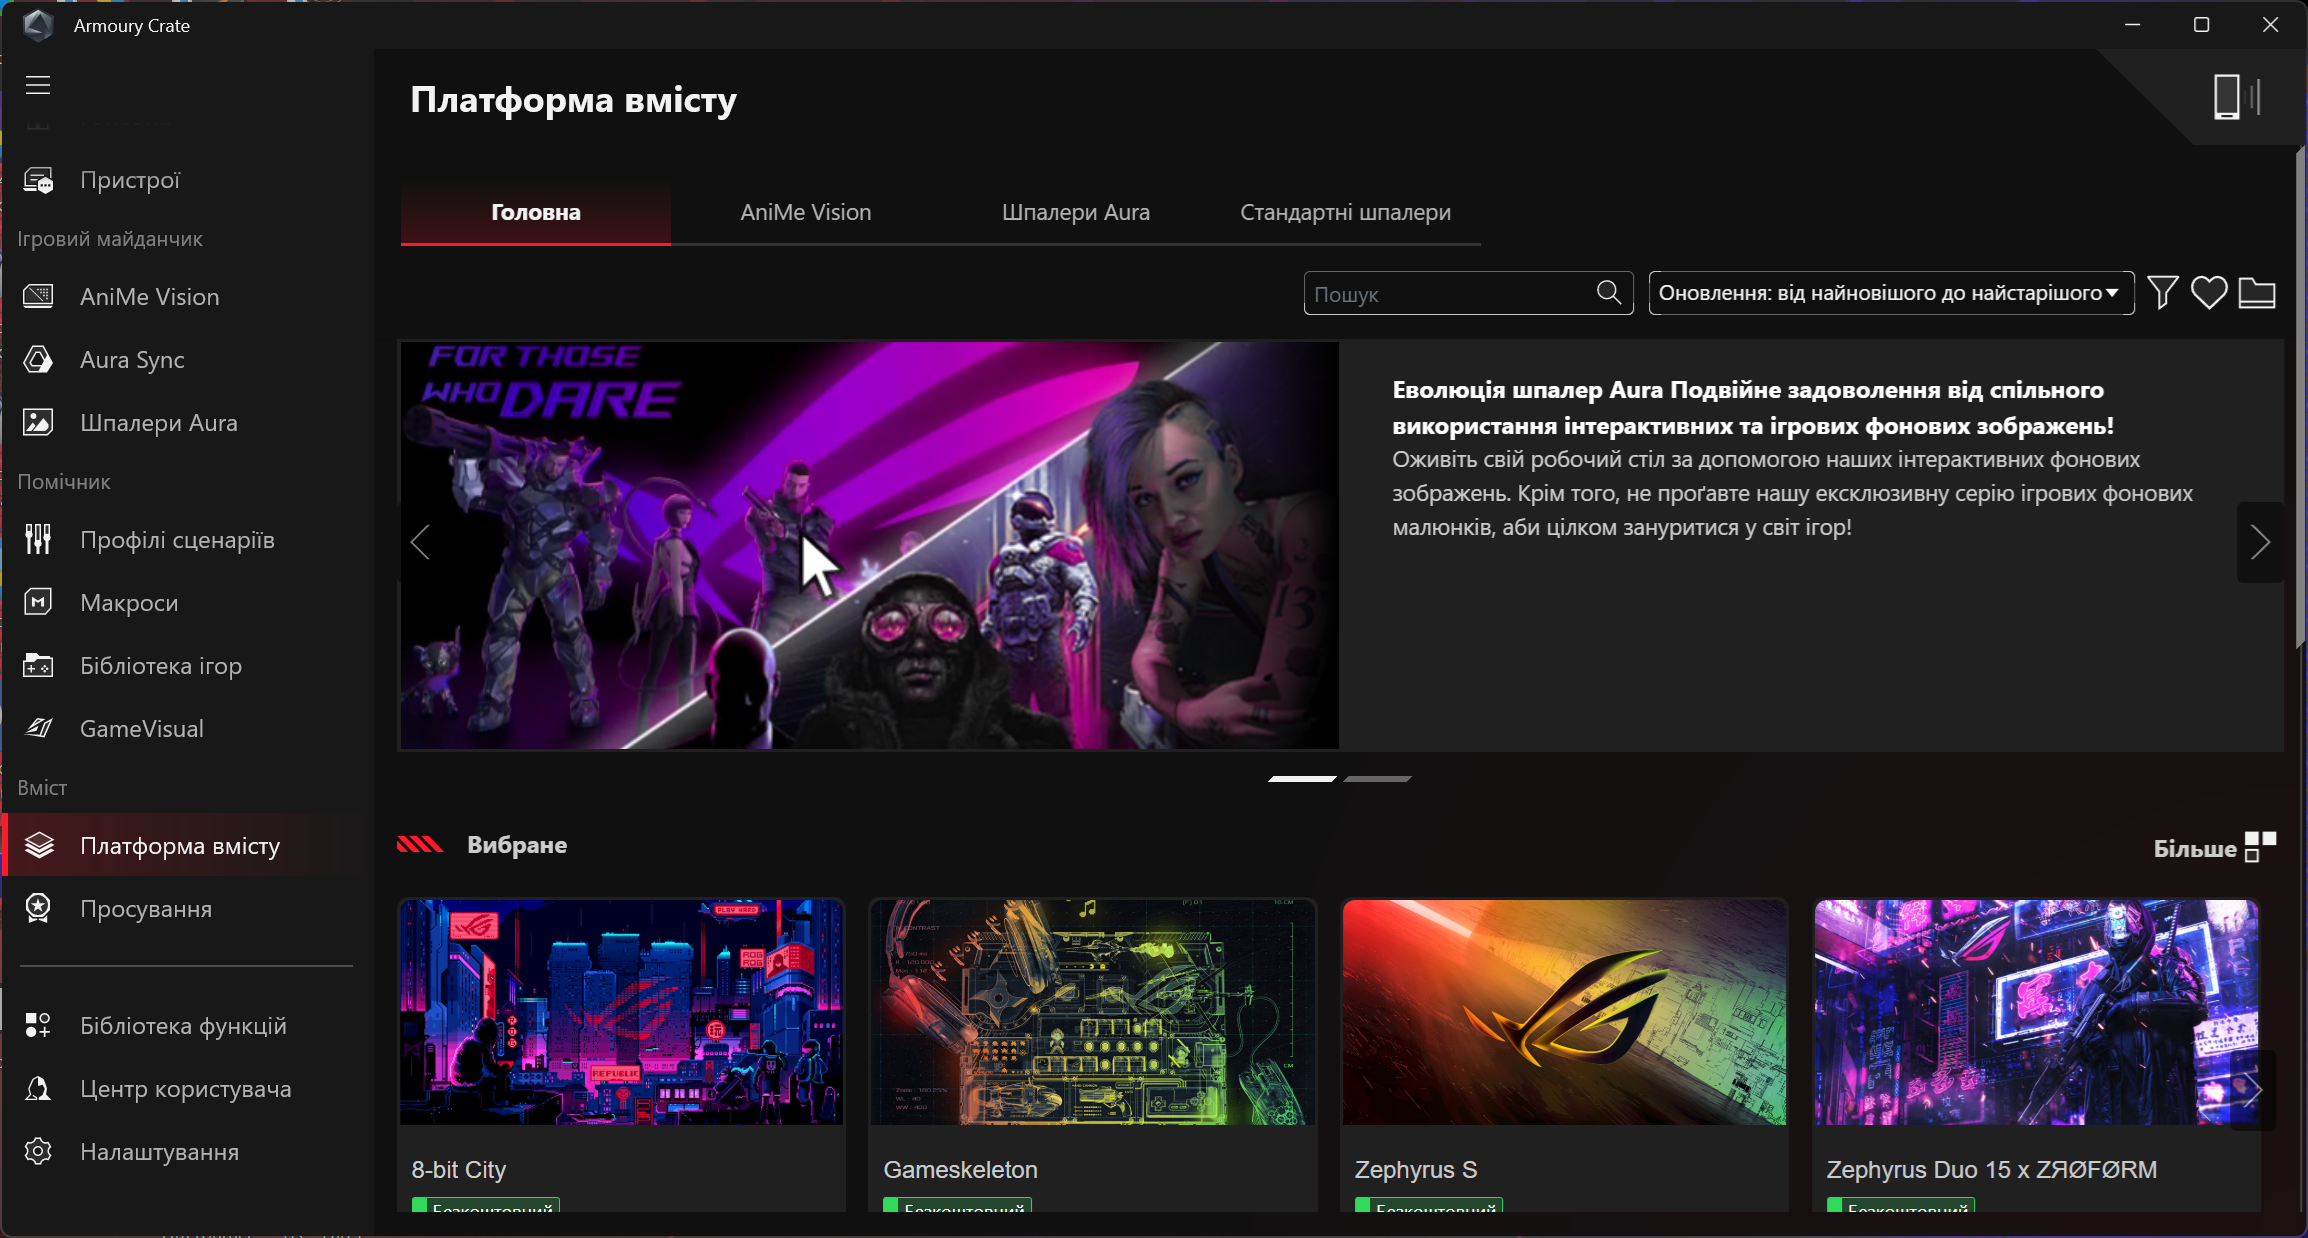Expand the Оновлення sort dropdown
The image size is (2308, 1238).
[1890, 293]
